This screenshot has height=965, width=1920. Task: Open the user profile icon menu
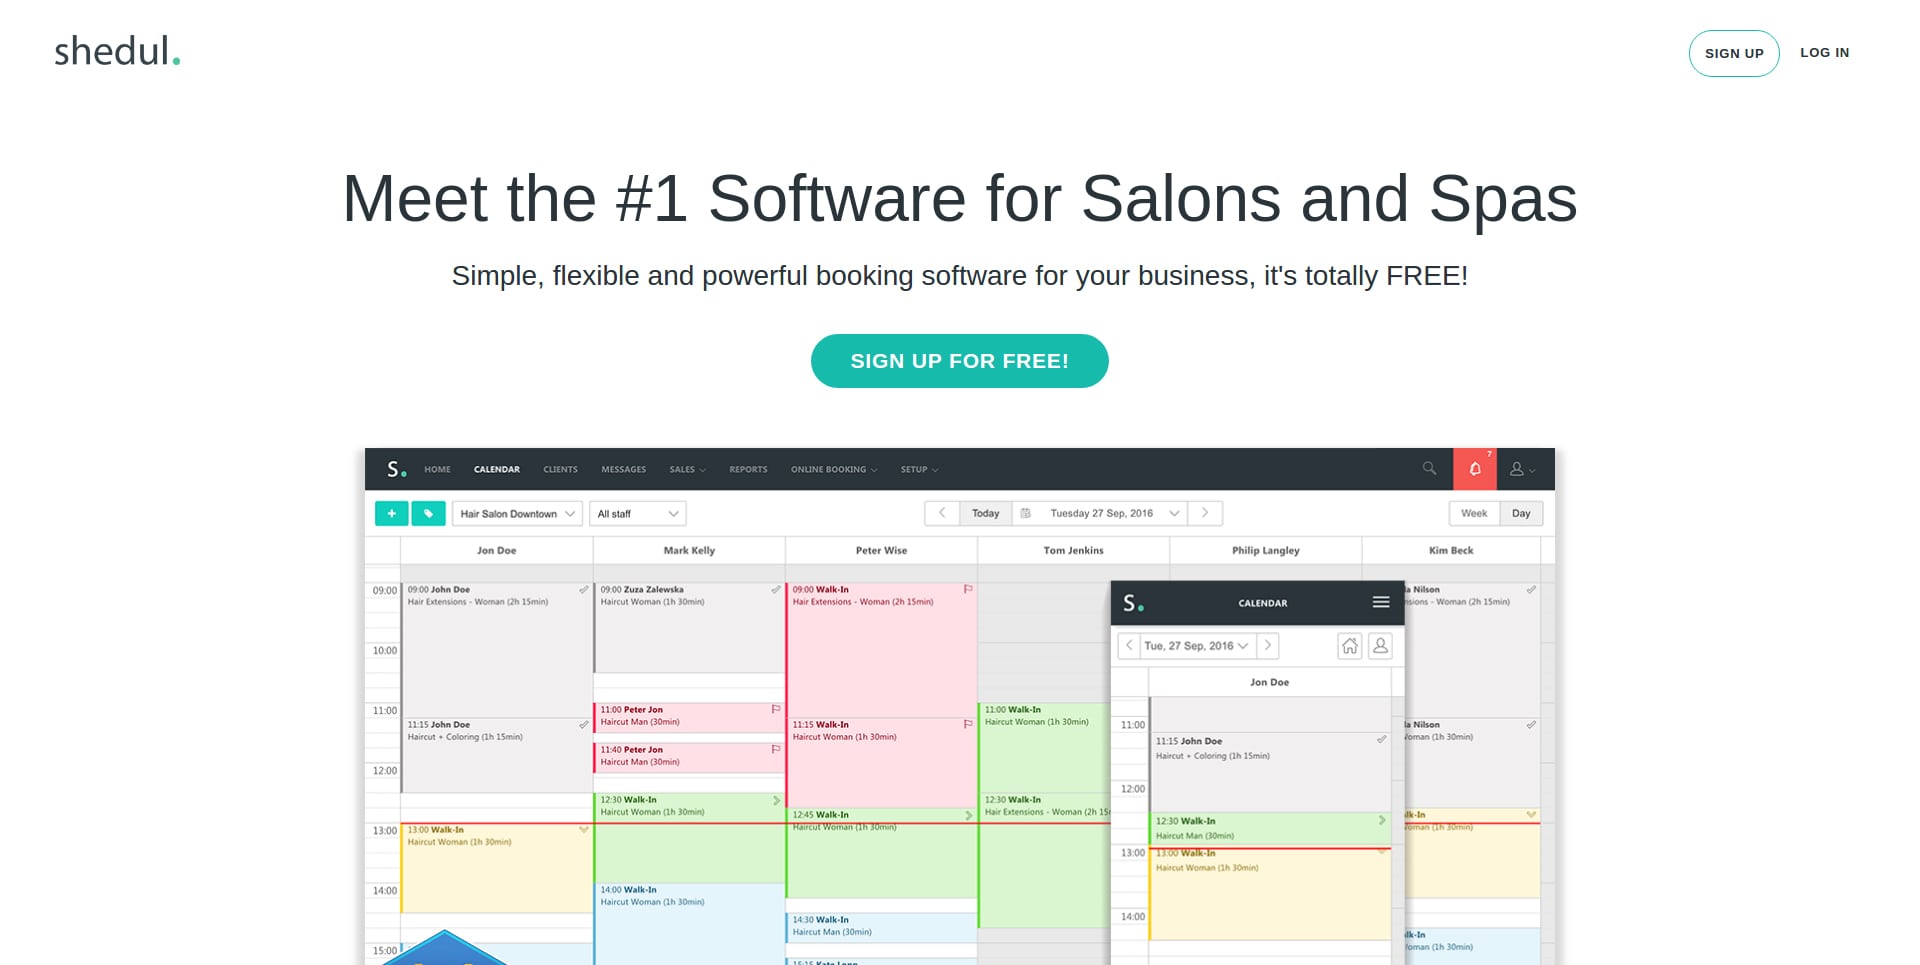[1522, 469]
